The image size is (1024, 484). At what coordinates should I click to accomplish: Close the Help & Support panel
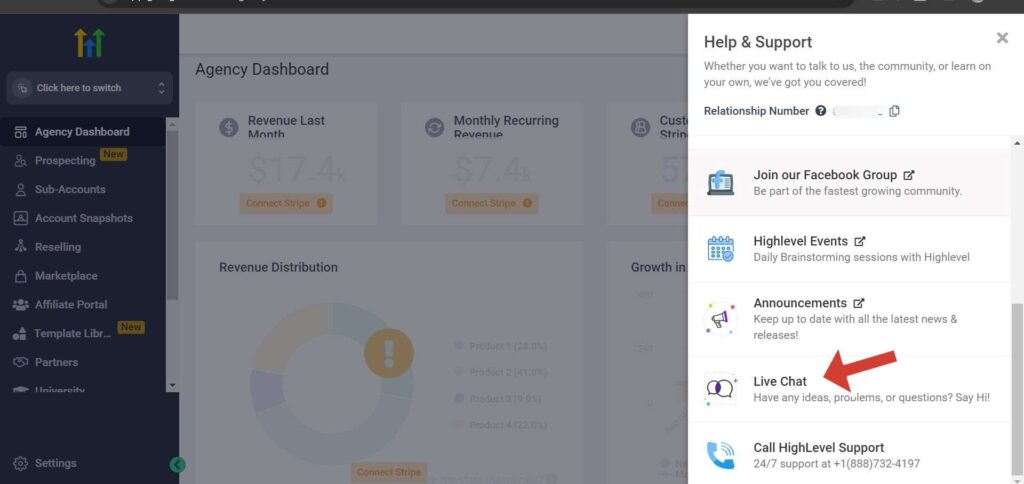click(1002, 39)
